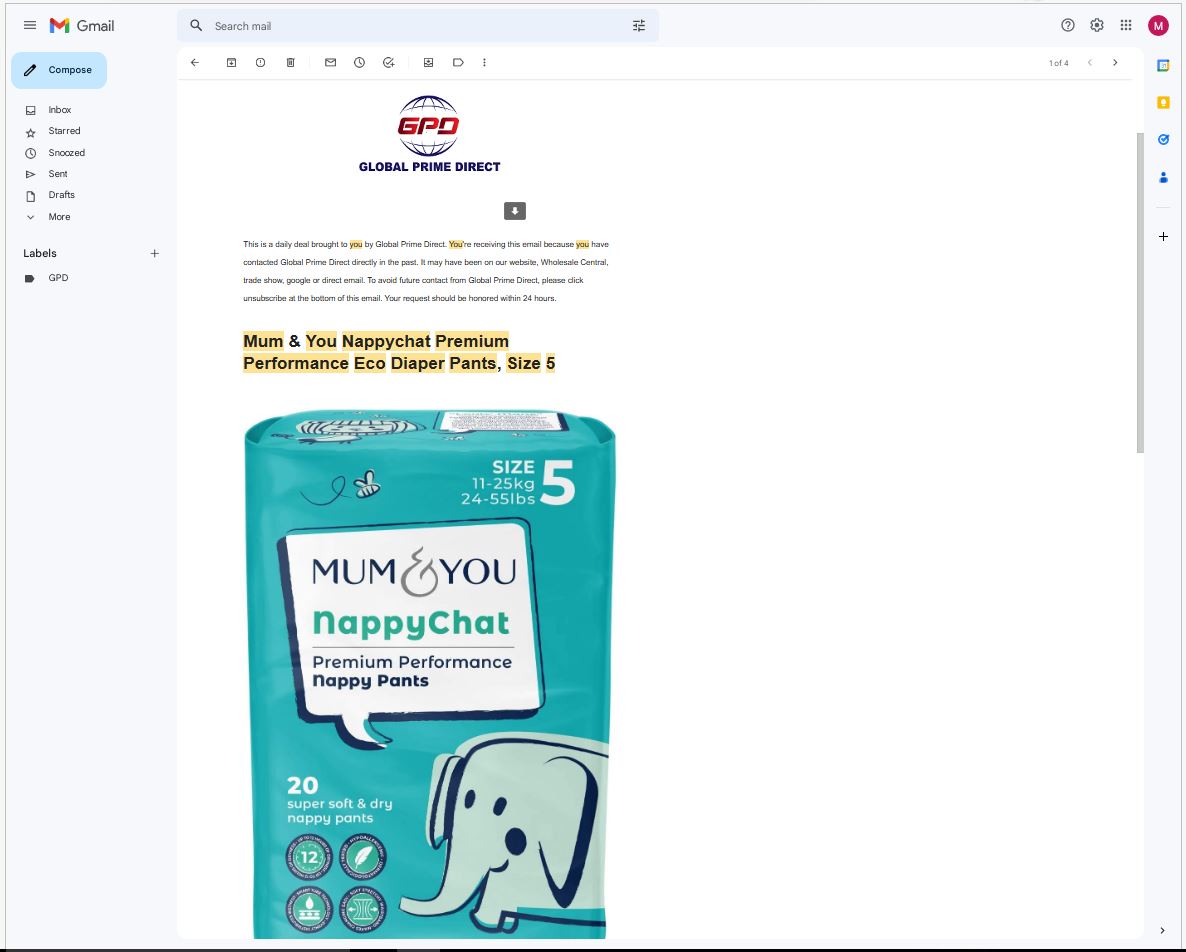Open Google Tasks side panel
Viewport: 1186px width, 952px height.
[x=1163, y=139]
